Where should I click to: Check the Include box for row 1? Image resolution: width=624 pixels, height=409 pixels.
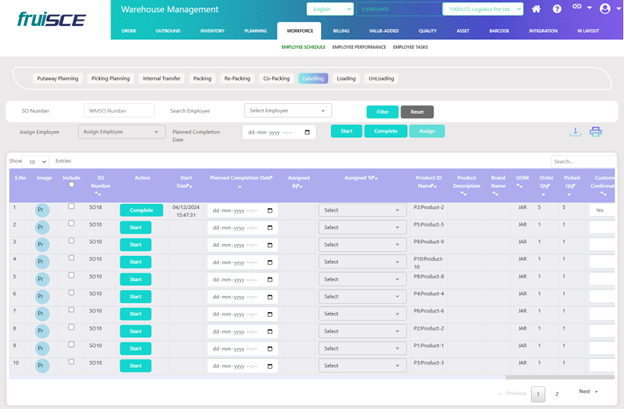[71, 206]
